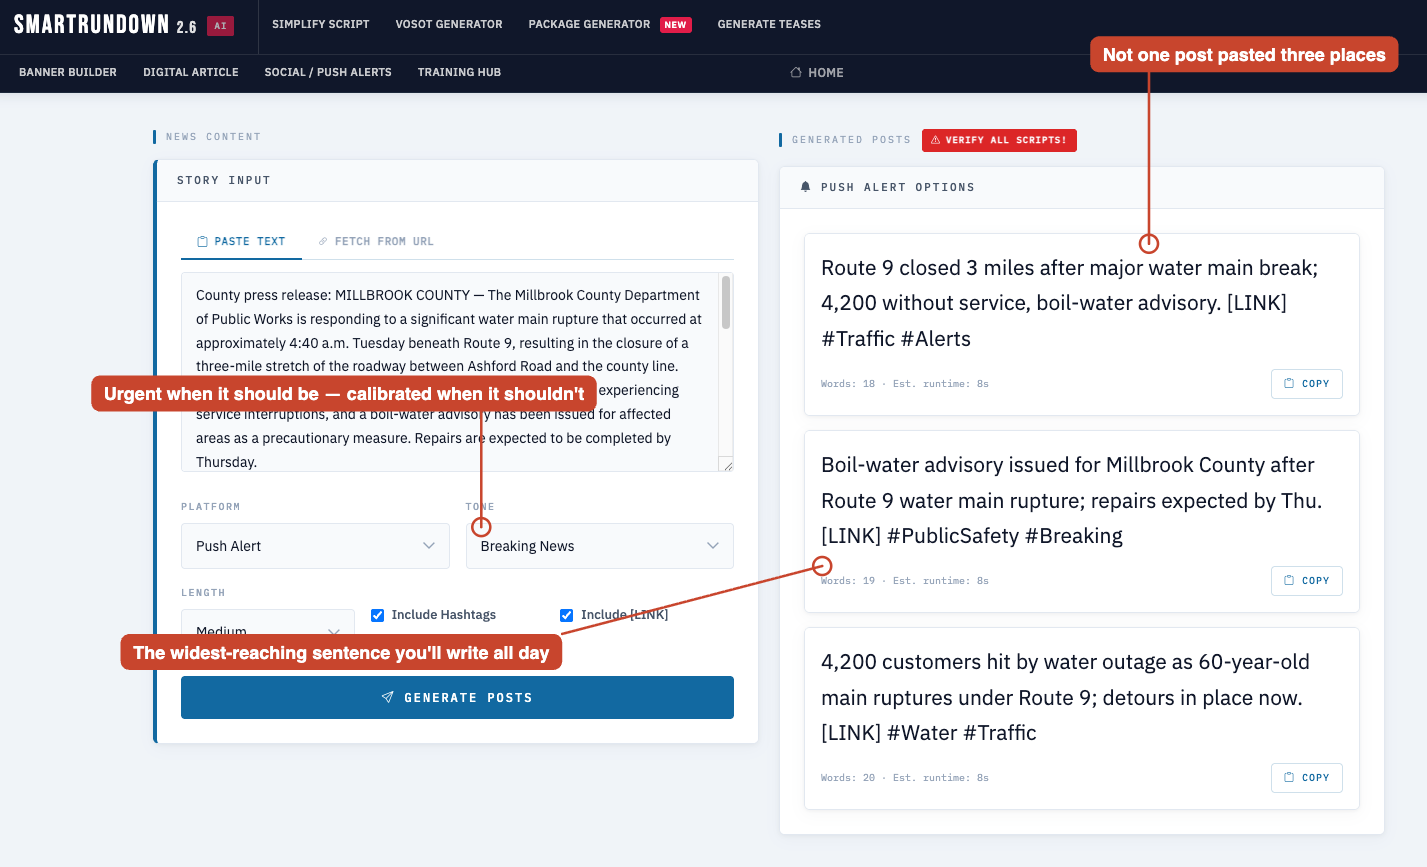Open the Tone dropdown showing Breaking News
The height and width of the screenshot is (867, 1427).
pos(600,546)
